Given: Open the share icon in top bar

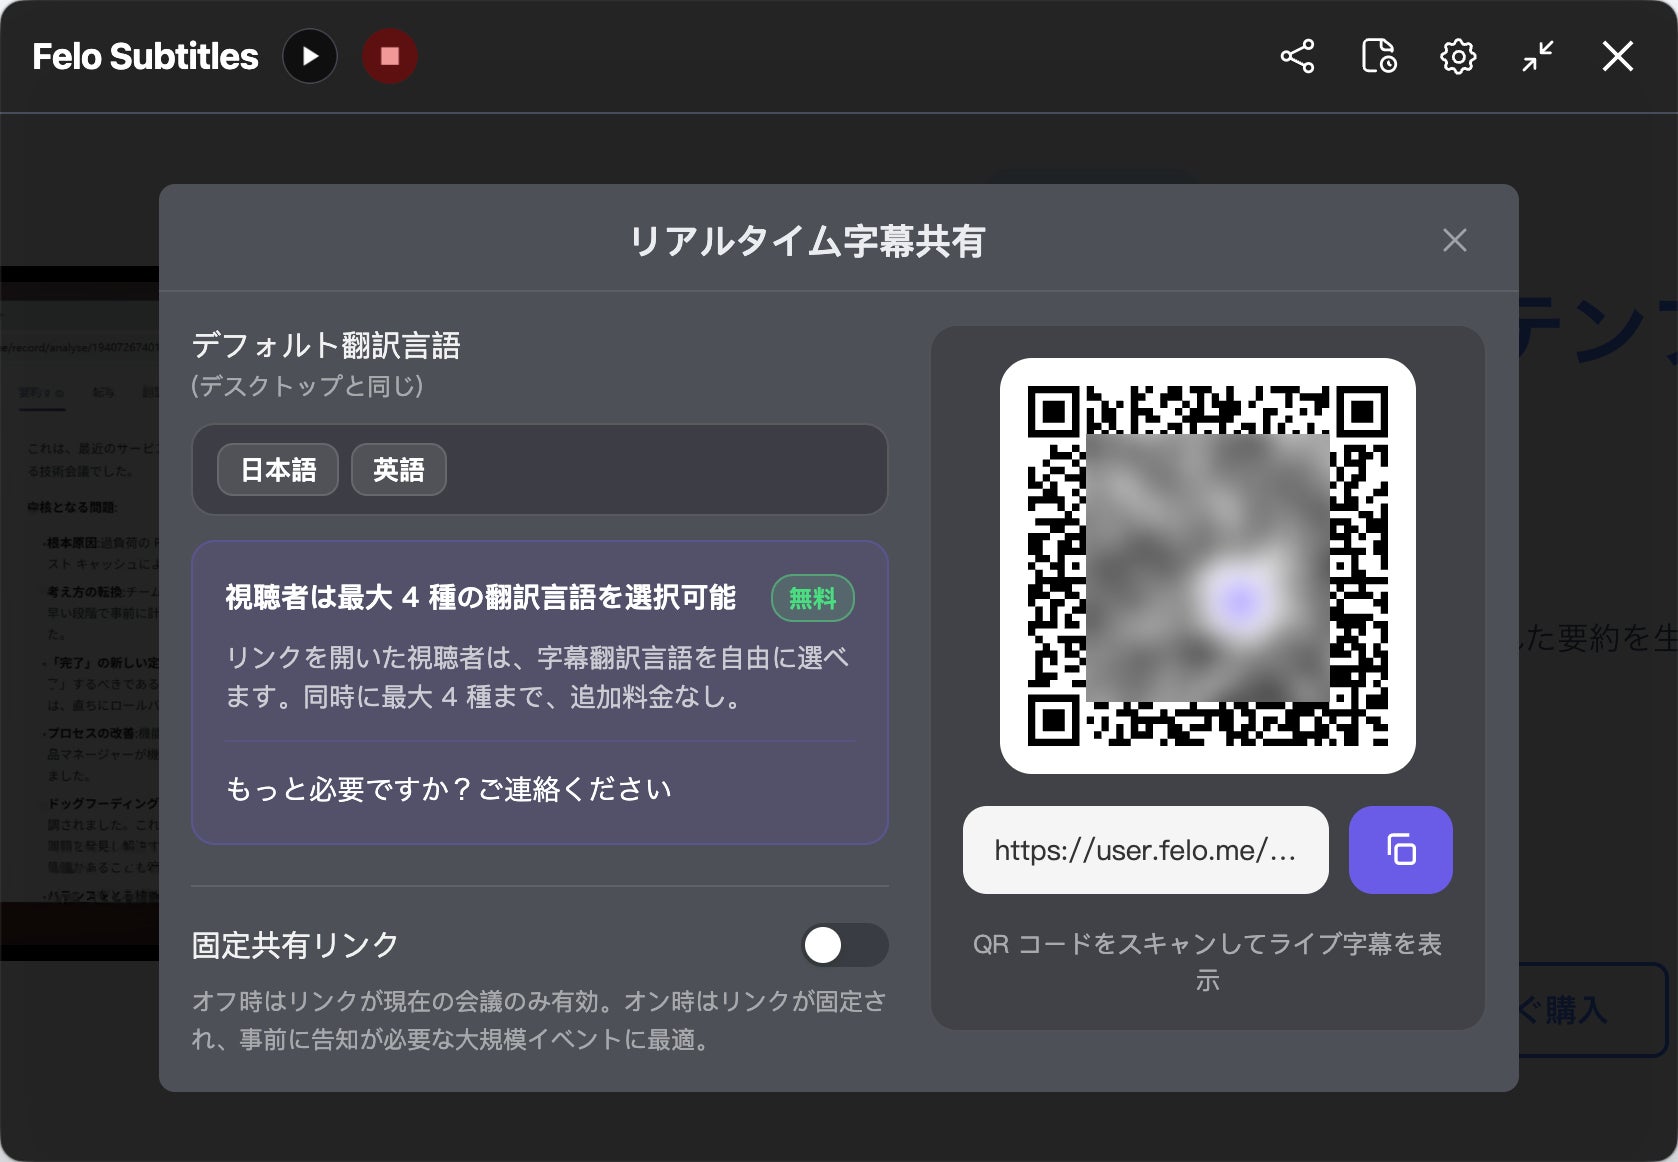Looking at the screenshot, I should [1297, 56].
